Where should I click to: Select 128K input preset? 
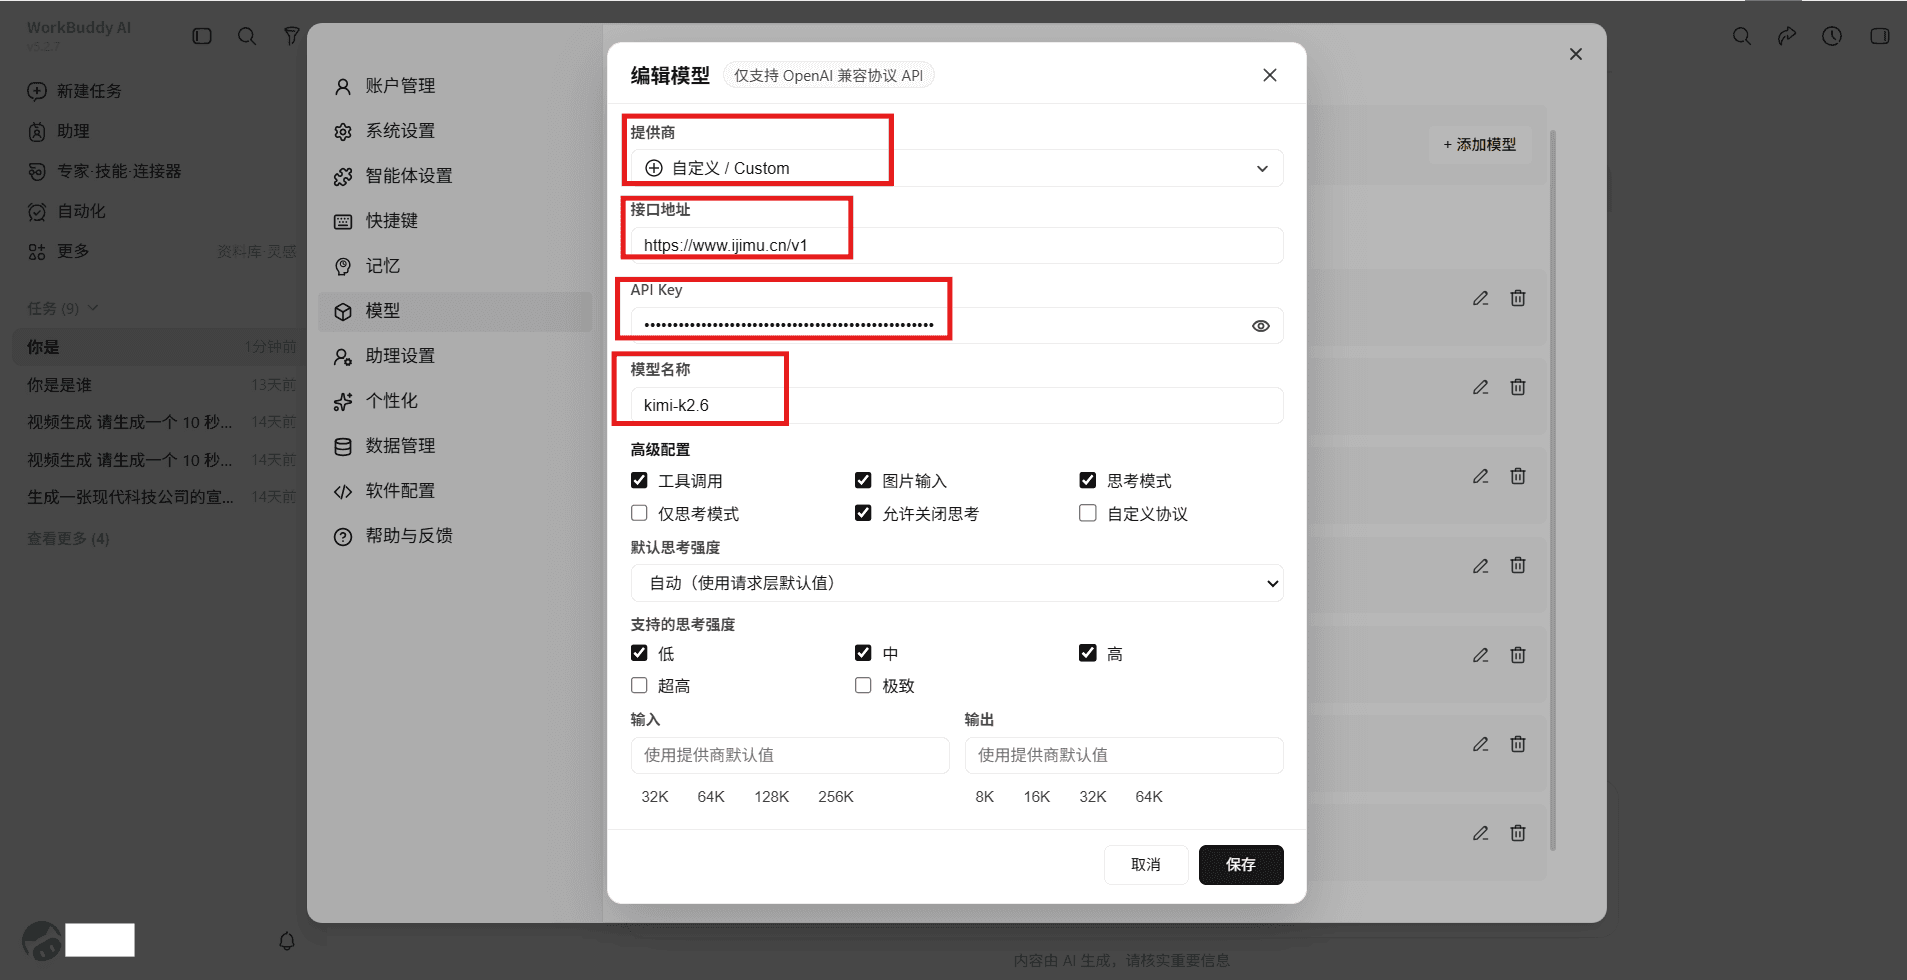[x=772, y=797]
